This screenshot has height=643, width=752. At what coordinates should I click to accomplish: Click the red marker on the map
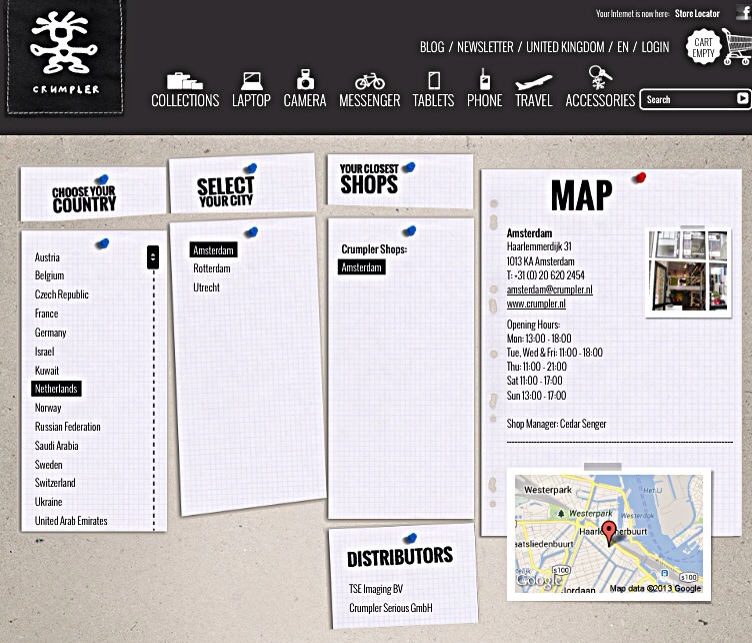[609, 532]
